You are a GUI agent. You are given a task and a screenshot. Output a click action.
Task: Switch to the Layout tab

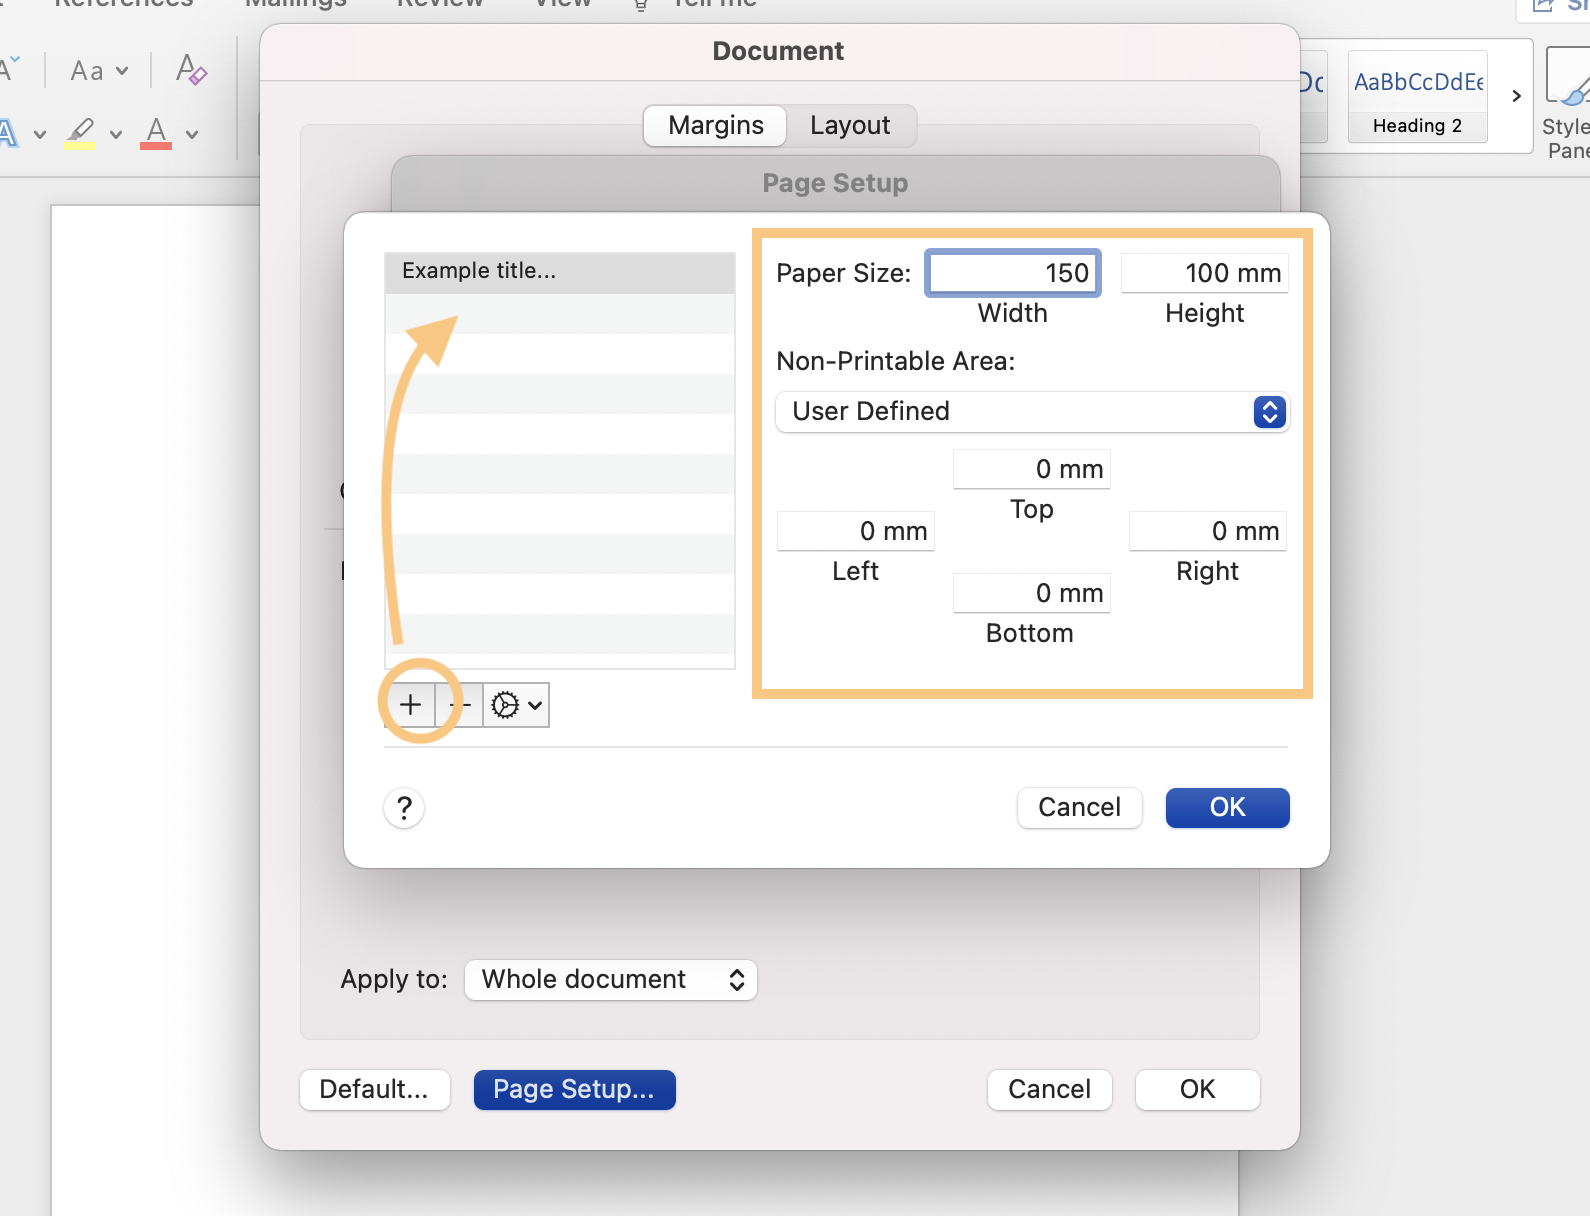point(850,126)
